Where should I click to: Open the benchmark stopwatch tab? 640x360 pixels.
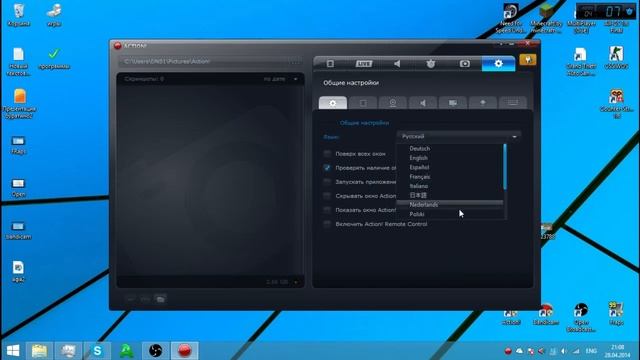[x=431, y=64]
